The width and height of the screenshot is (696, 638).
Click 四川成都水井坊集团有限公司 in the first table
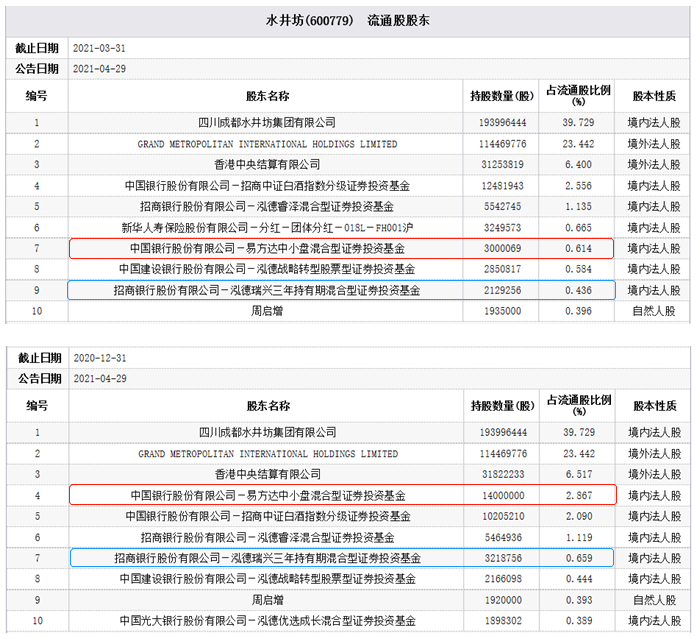(267, 123)
